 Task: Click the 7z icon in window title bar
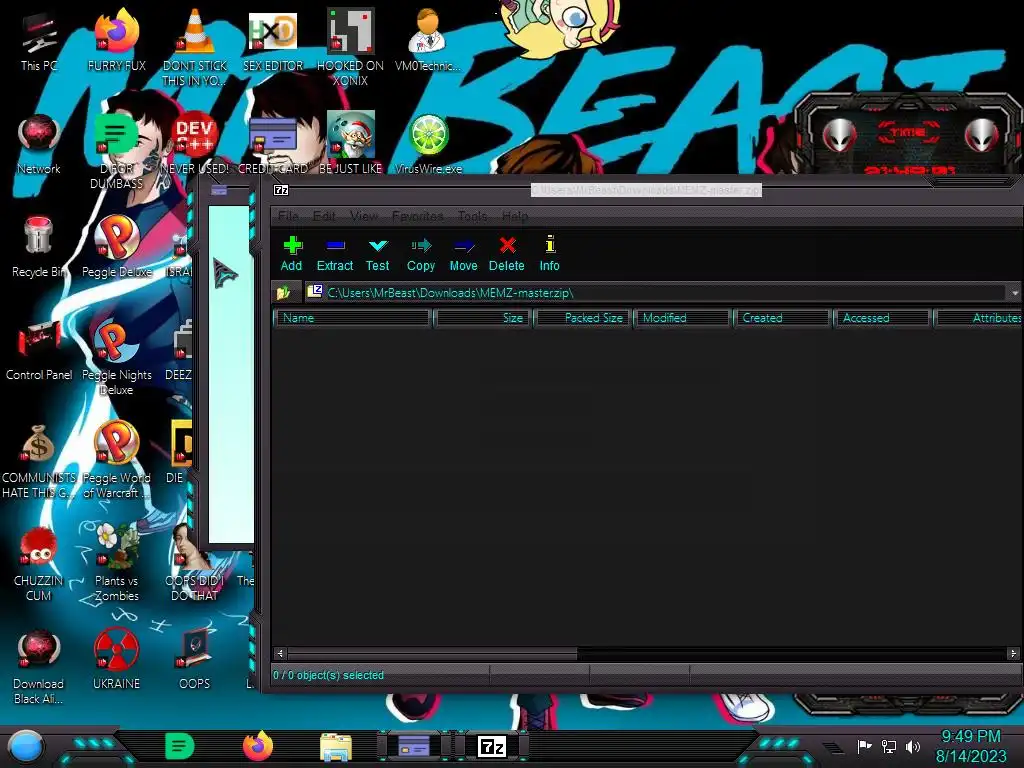[x=281, y=190]
